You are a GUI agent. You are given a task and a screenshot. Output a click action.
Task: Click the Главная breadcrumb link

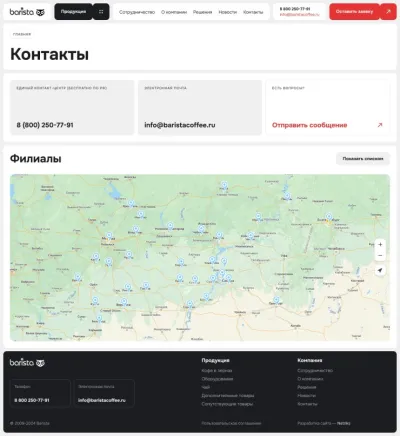[22, 34]
